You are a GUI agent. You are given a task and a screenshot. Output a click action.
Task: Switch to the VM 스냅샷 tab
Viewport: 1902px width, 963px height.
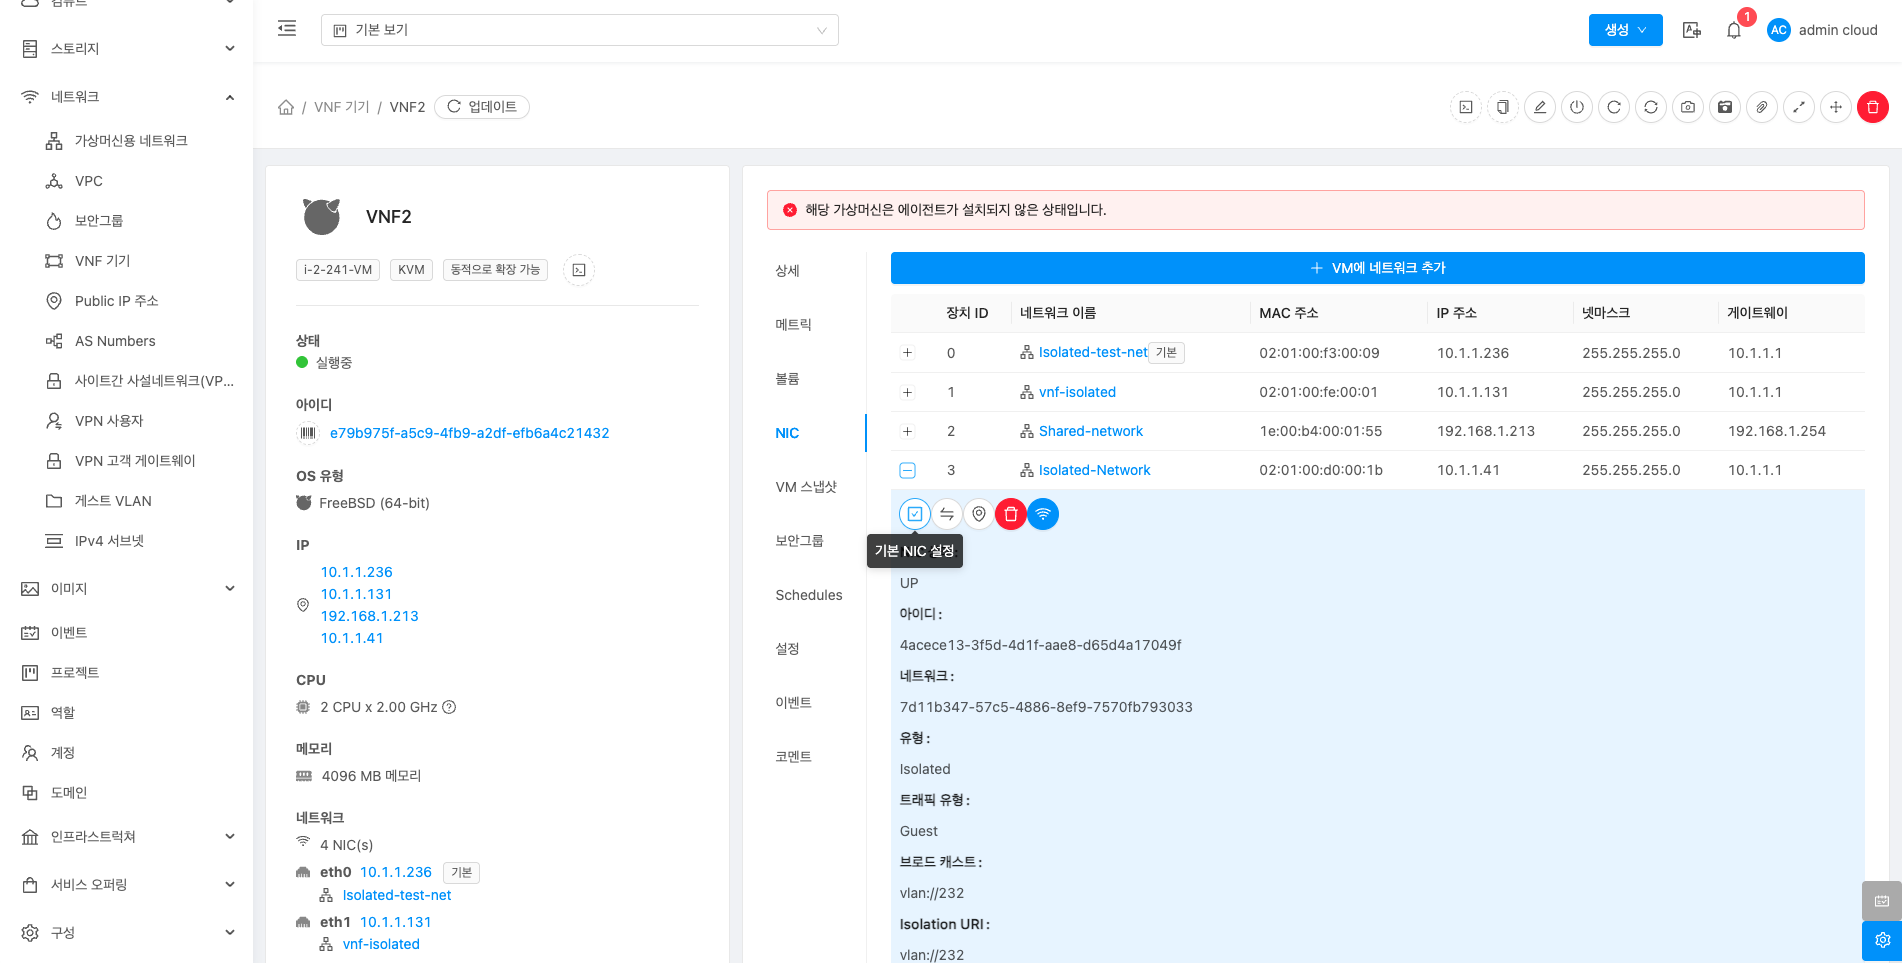coord(806,487)
